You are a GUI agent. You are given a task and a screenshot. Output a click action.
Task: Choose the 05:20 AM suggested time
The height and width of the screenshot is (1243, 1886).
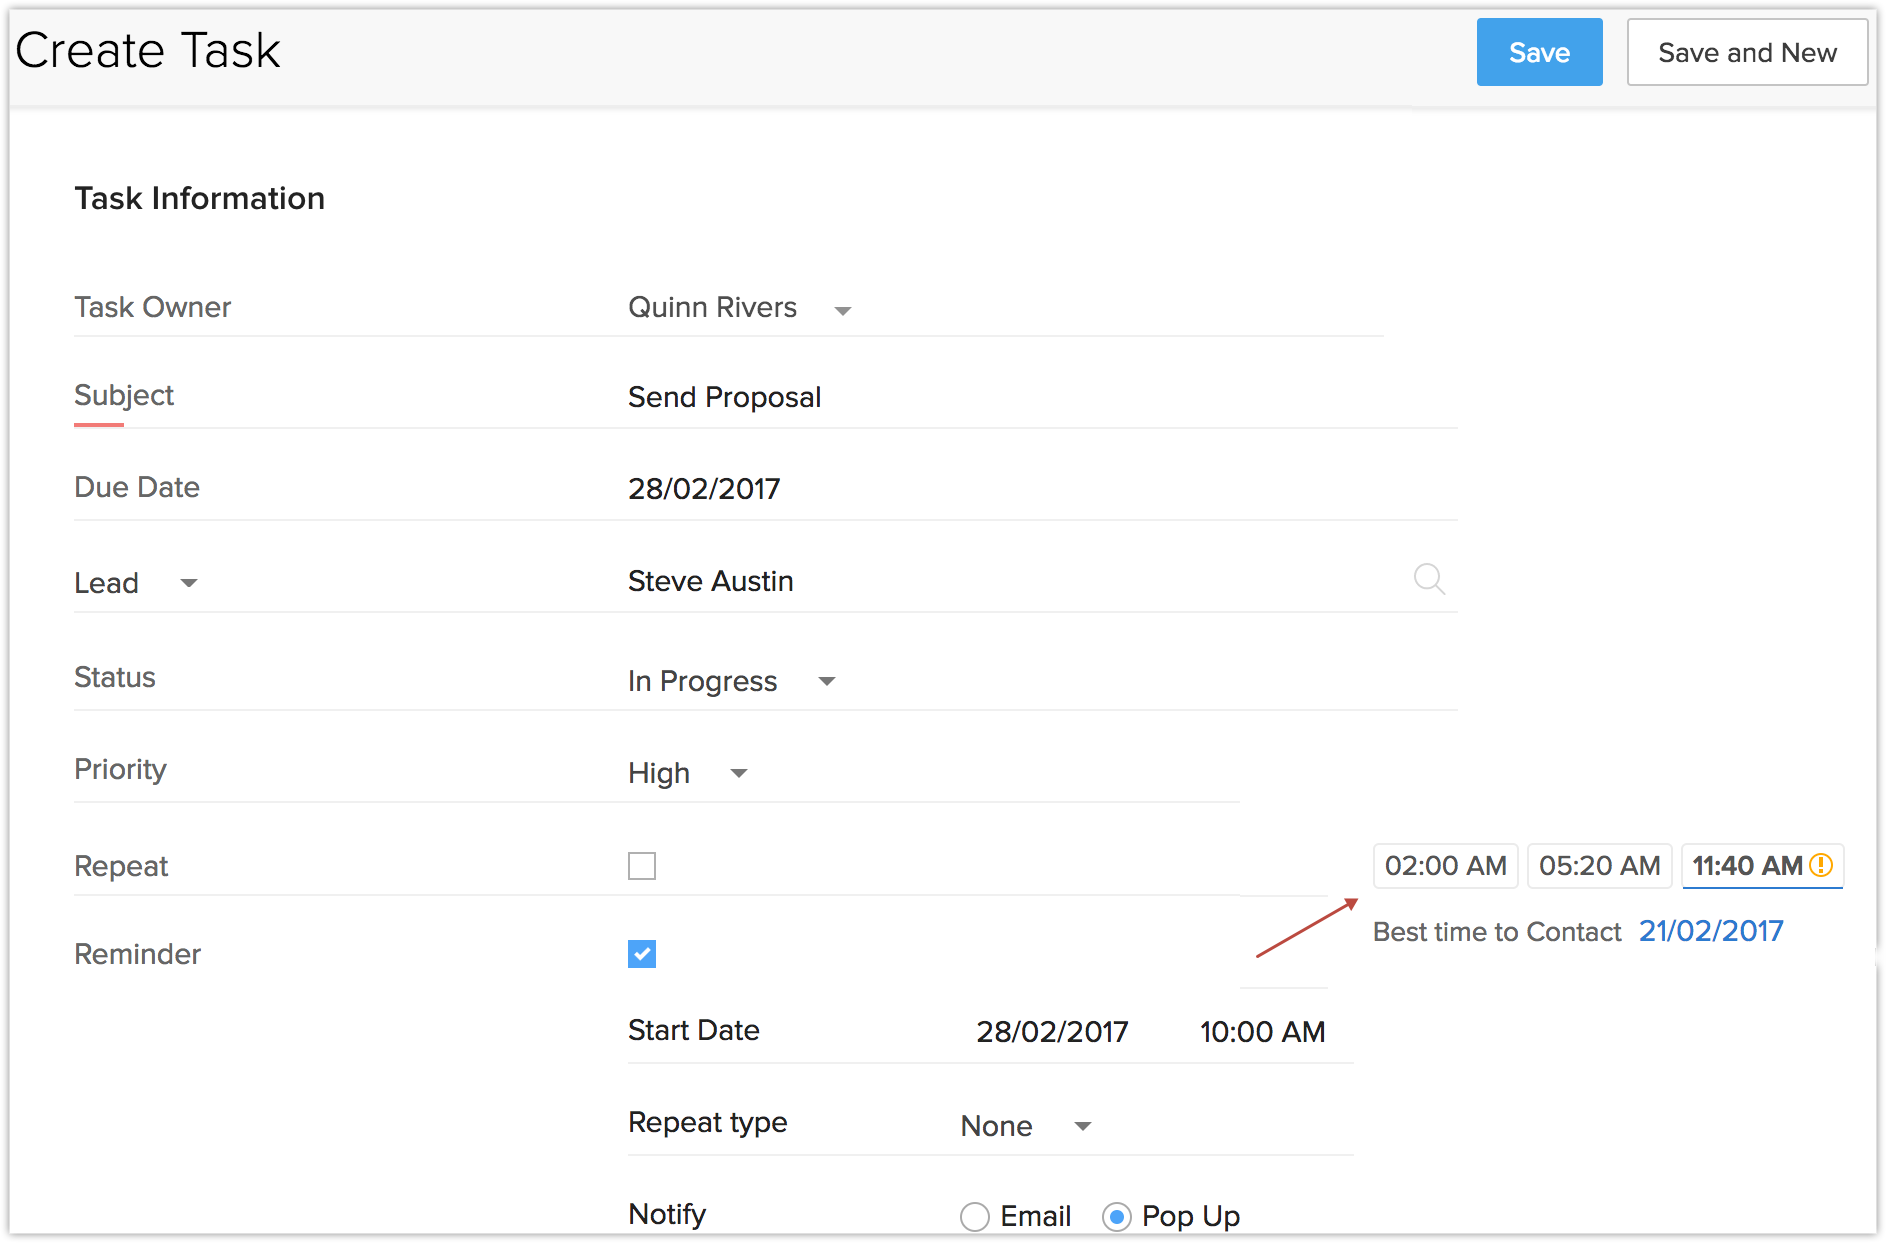[1599, 866]
